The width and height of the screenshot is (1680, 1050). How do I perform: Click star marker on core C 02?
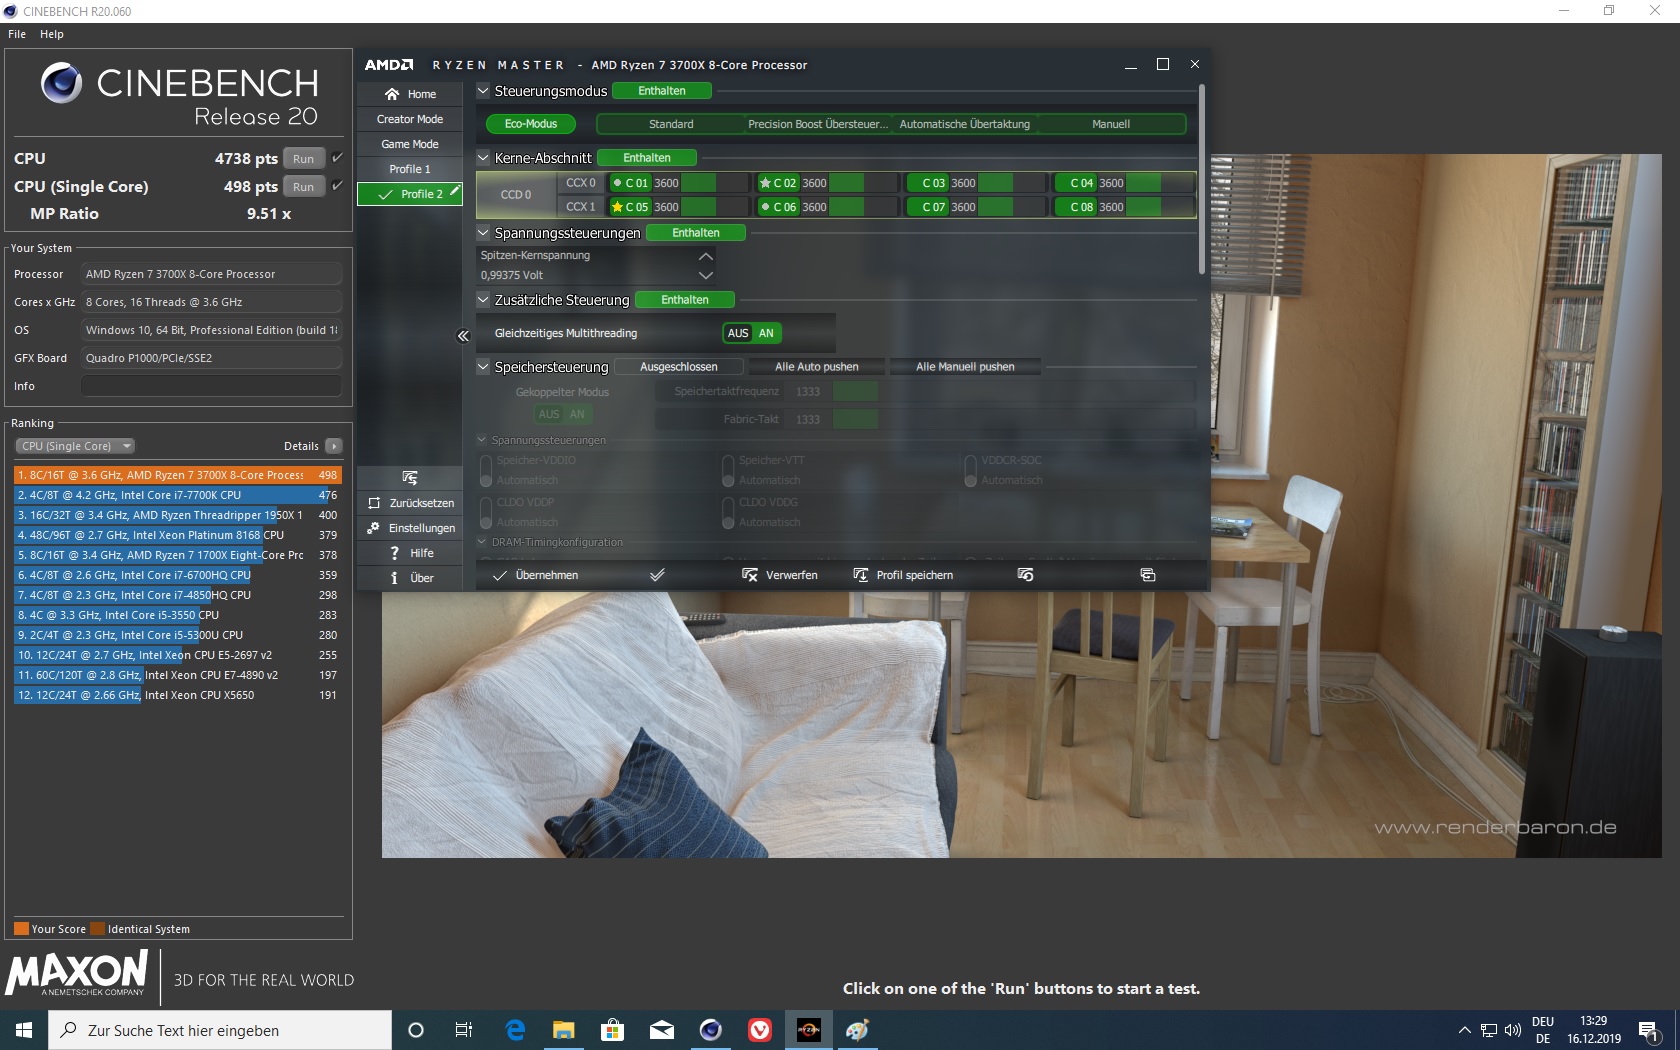click(765, 183)
